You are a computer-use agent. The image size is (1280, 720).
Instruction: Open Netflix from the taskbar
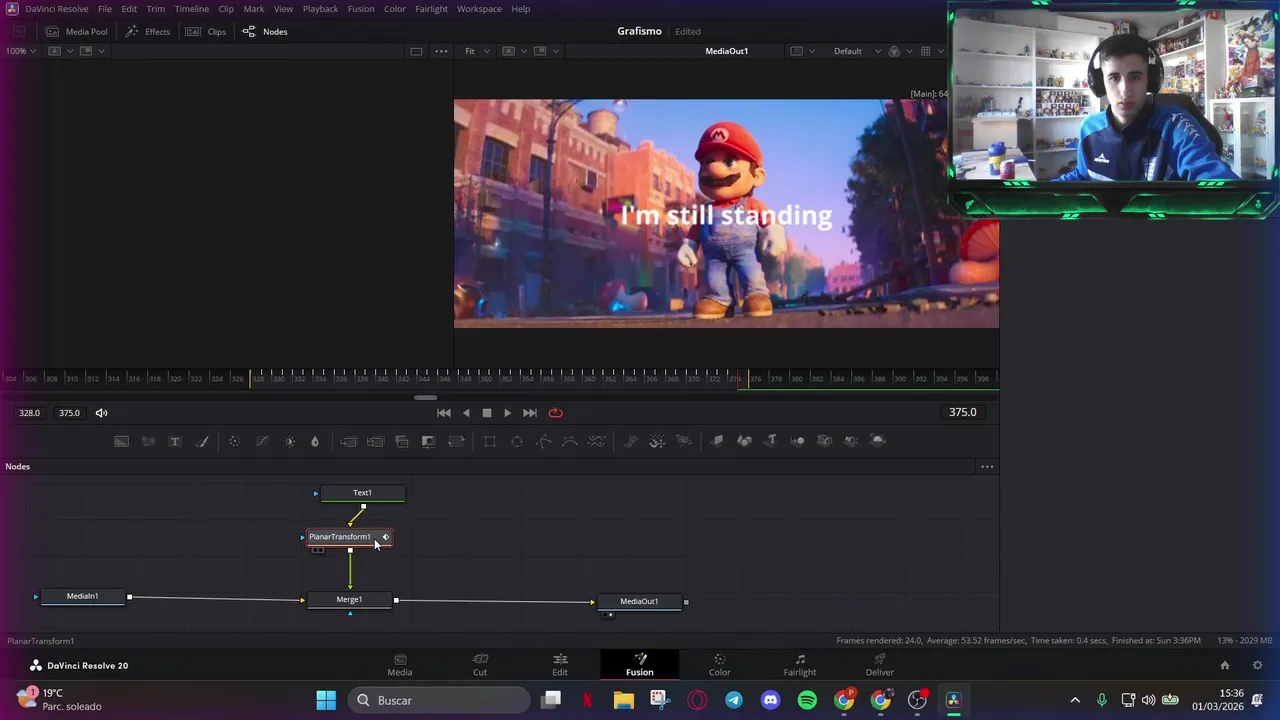pos(587,700)
